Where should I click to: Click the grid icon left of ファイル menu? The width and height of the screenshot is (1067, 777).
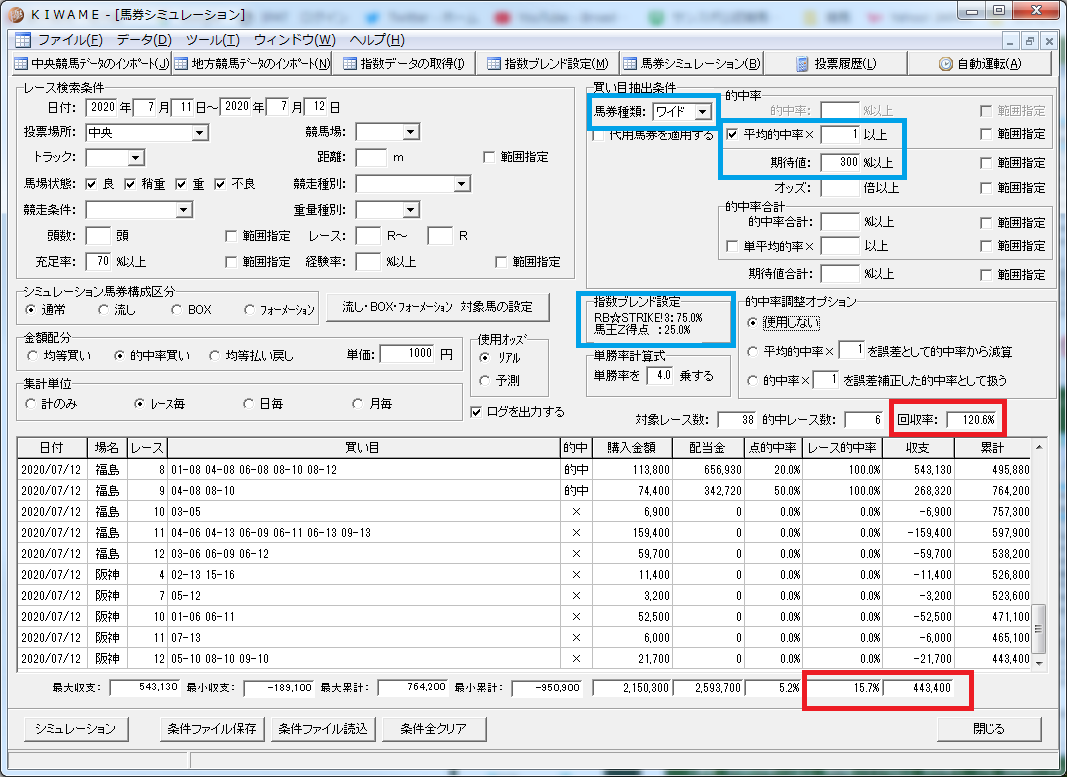pos(22,40)
